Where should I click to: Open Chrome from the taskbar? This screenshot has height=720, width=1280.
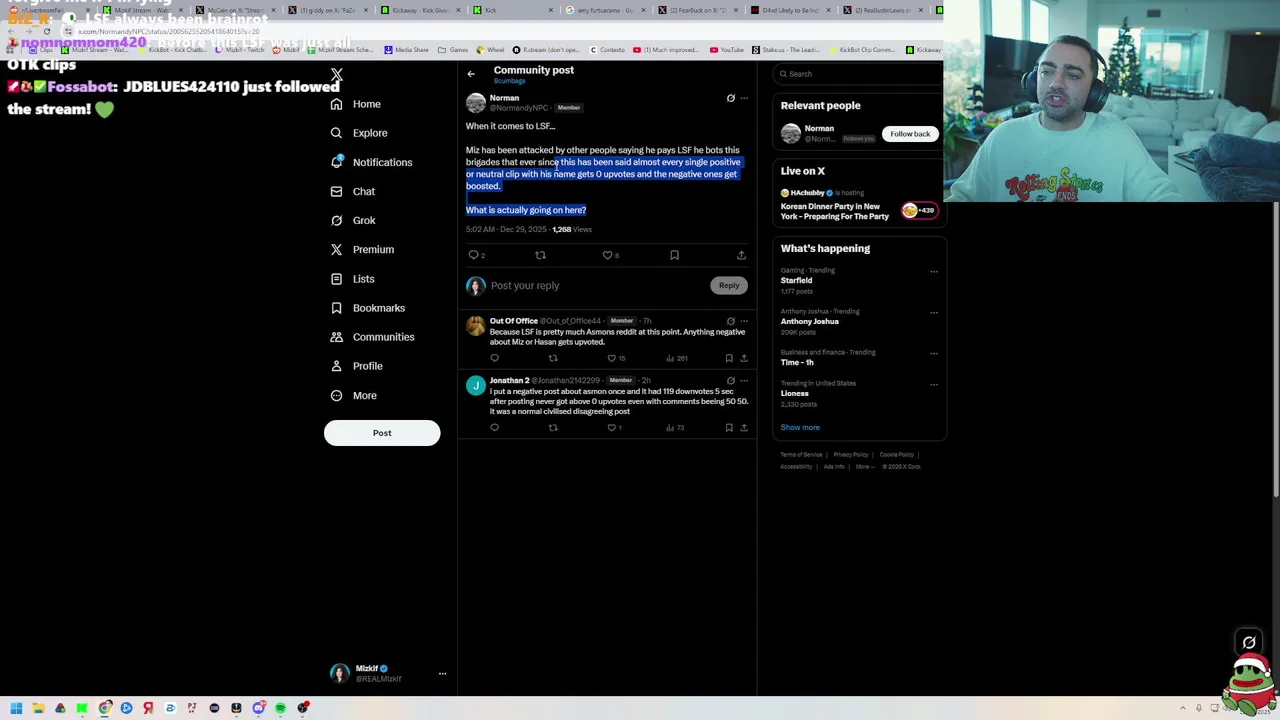(104, 708)
